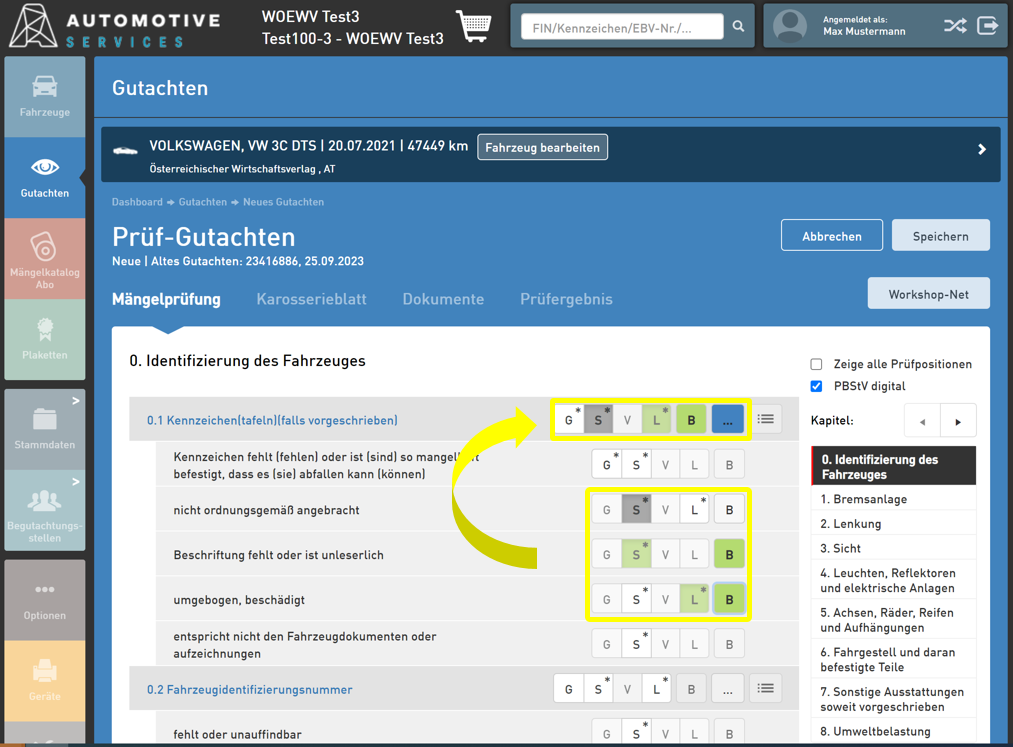Viewport: 1013px width, 747px height.
Task: Go to next chapter arrow
Action: [x=958, y=421]
